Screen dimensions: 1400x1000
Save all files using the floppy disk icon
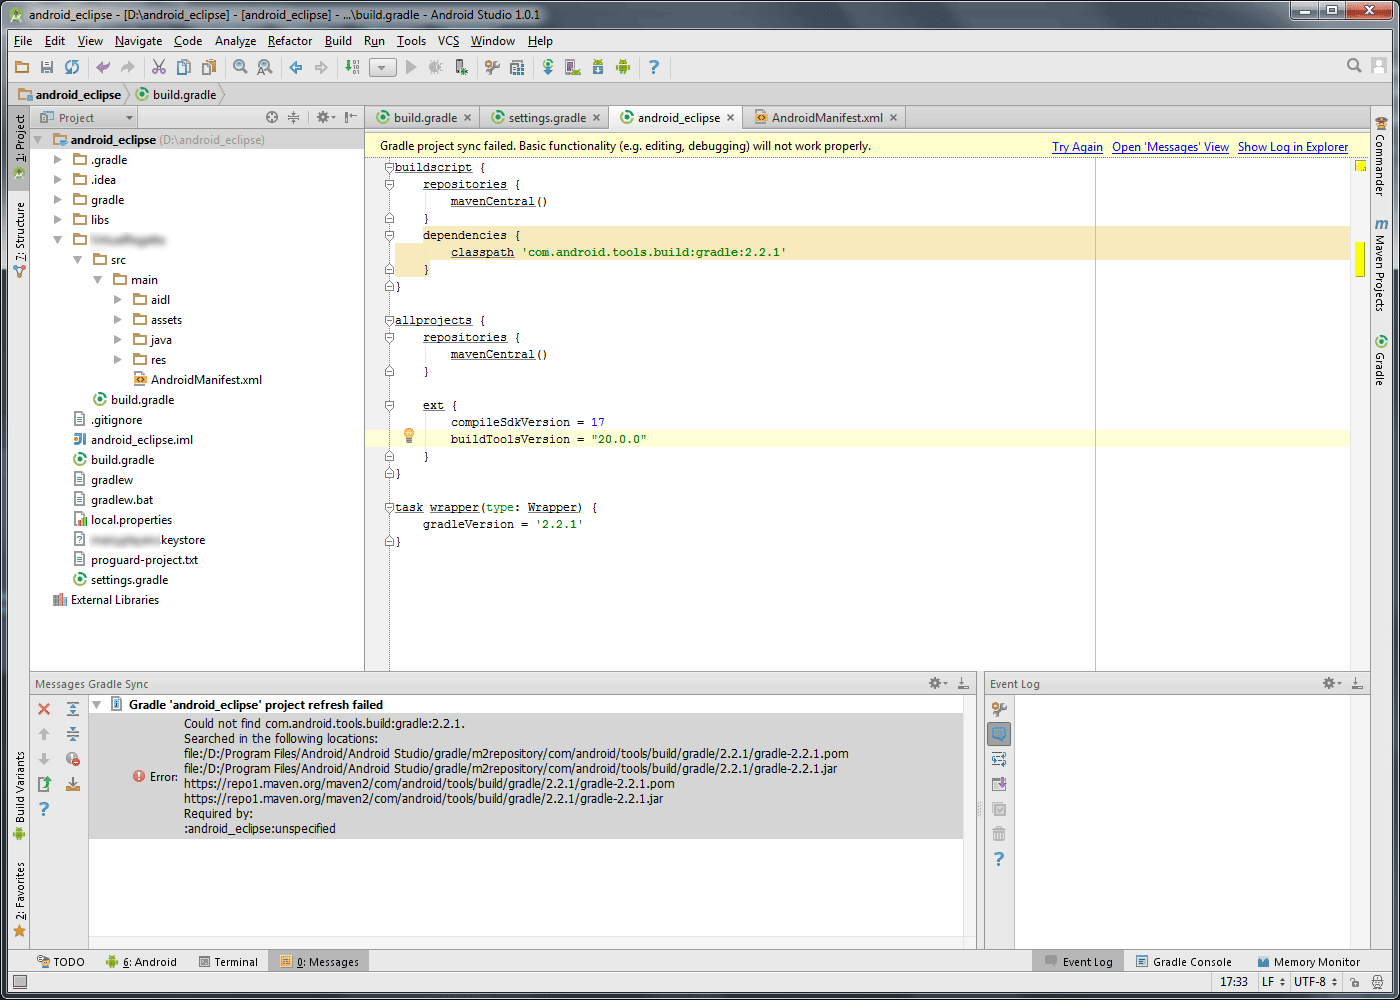click(x=47, y=67)
